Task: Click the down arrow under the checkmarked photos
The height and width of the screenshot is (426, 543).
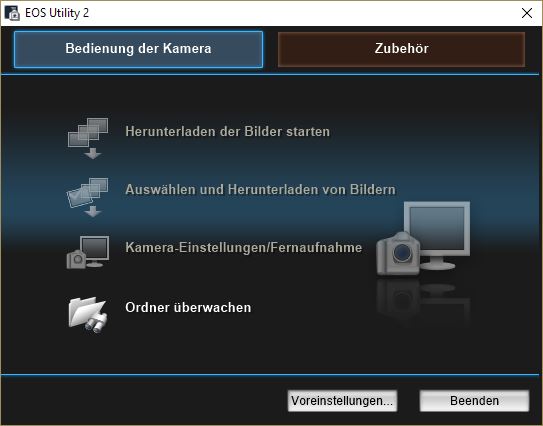Action: (92, 211)
